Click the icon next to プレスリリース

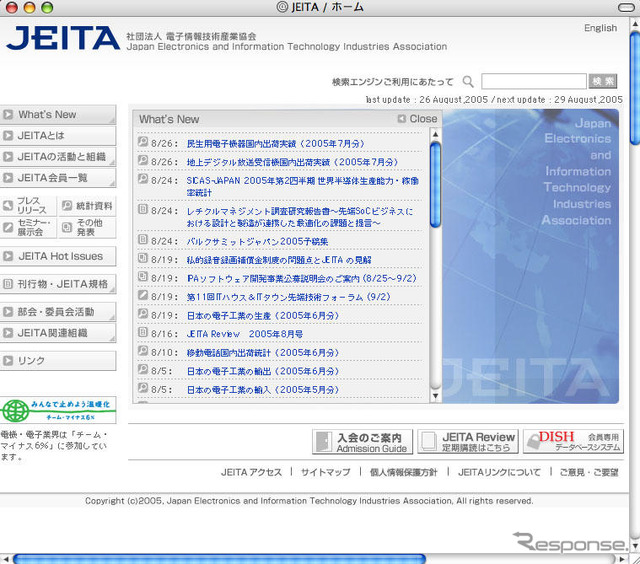point(8,205)
